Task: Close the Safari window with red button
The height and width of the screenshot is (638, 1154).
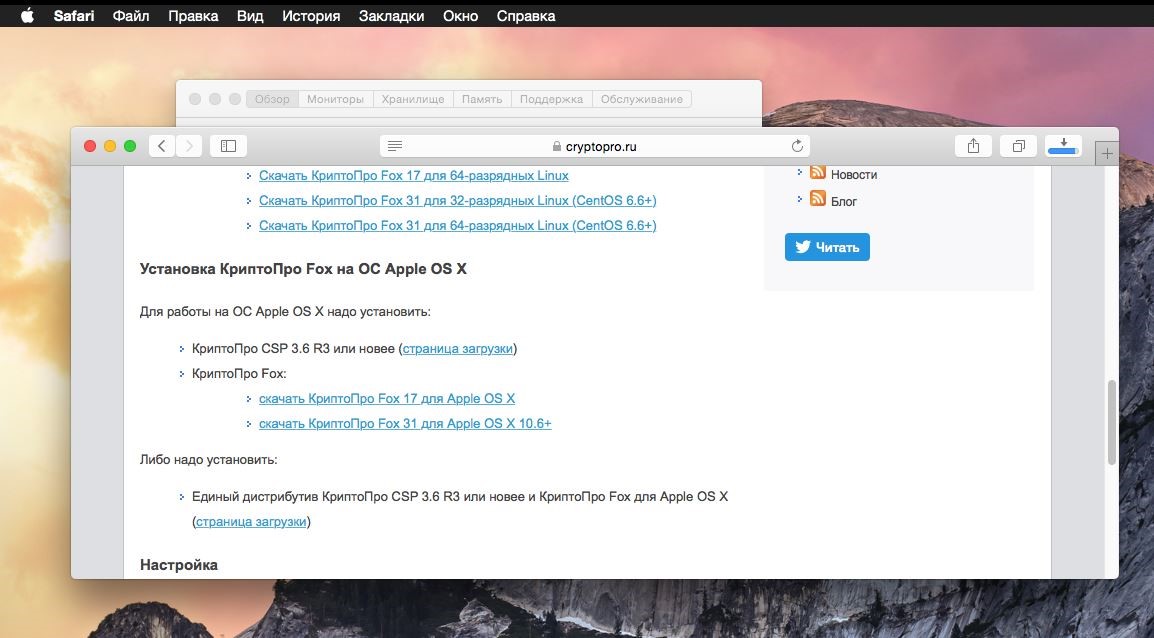Action: click(90, 146)
